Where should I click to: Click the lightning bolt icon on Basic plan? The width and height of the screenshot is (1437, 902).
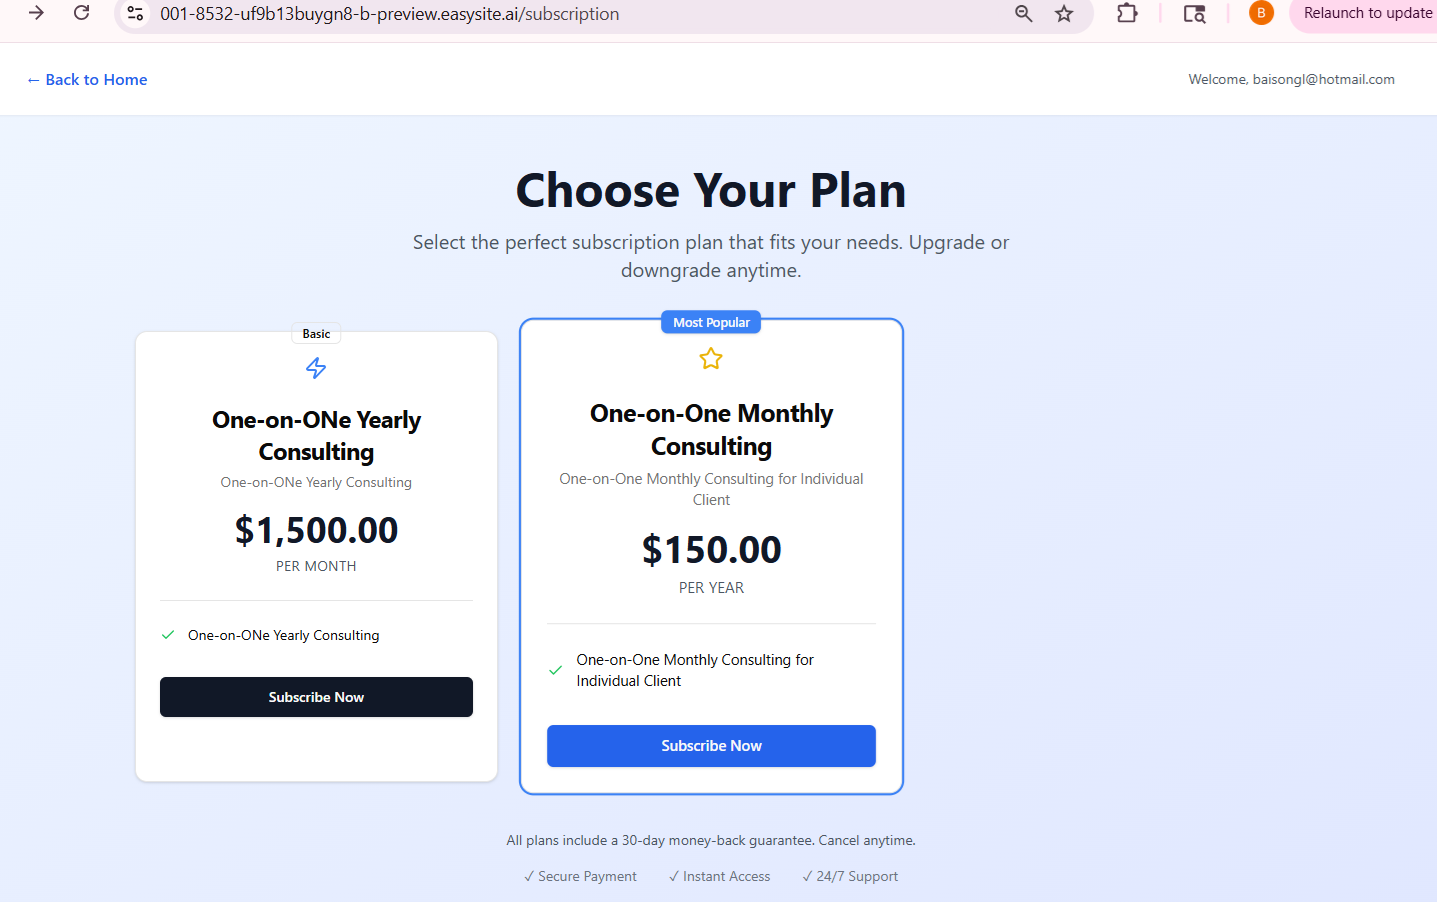(316, 368)
